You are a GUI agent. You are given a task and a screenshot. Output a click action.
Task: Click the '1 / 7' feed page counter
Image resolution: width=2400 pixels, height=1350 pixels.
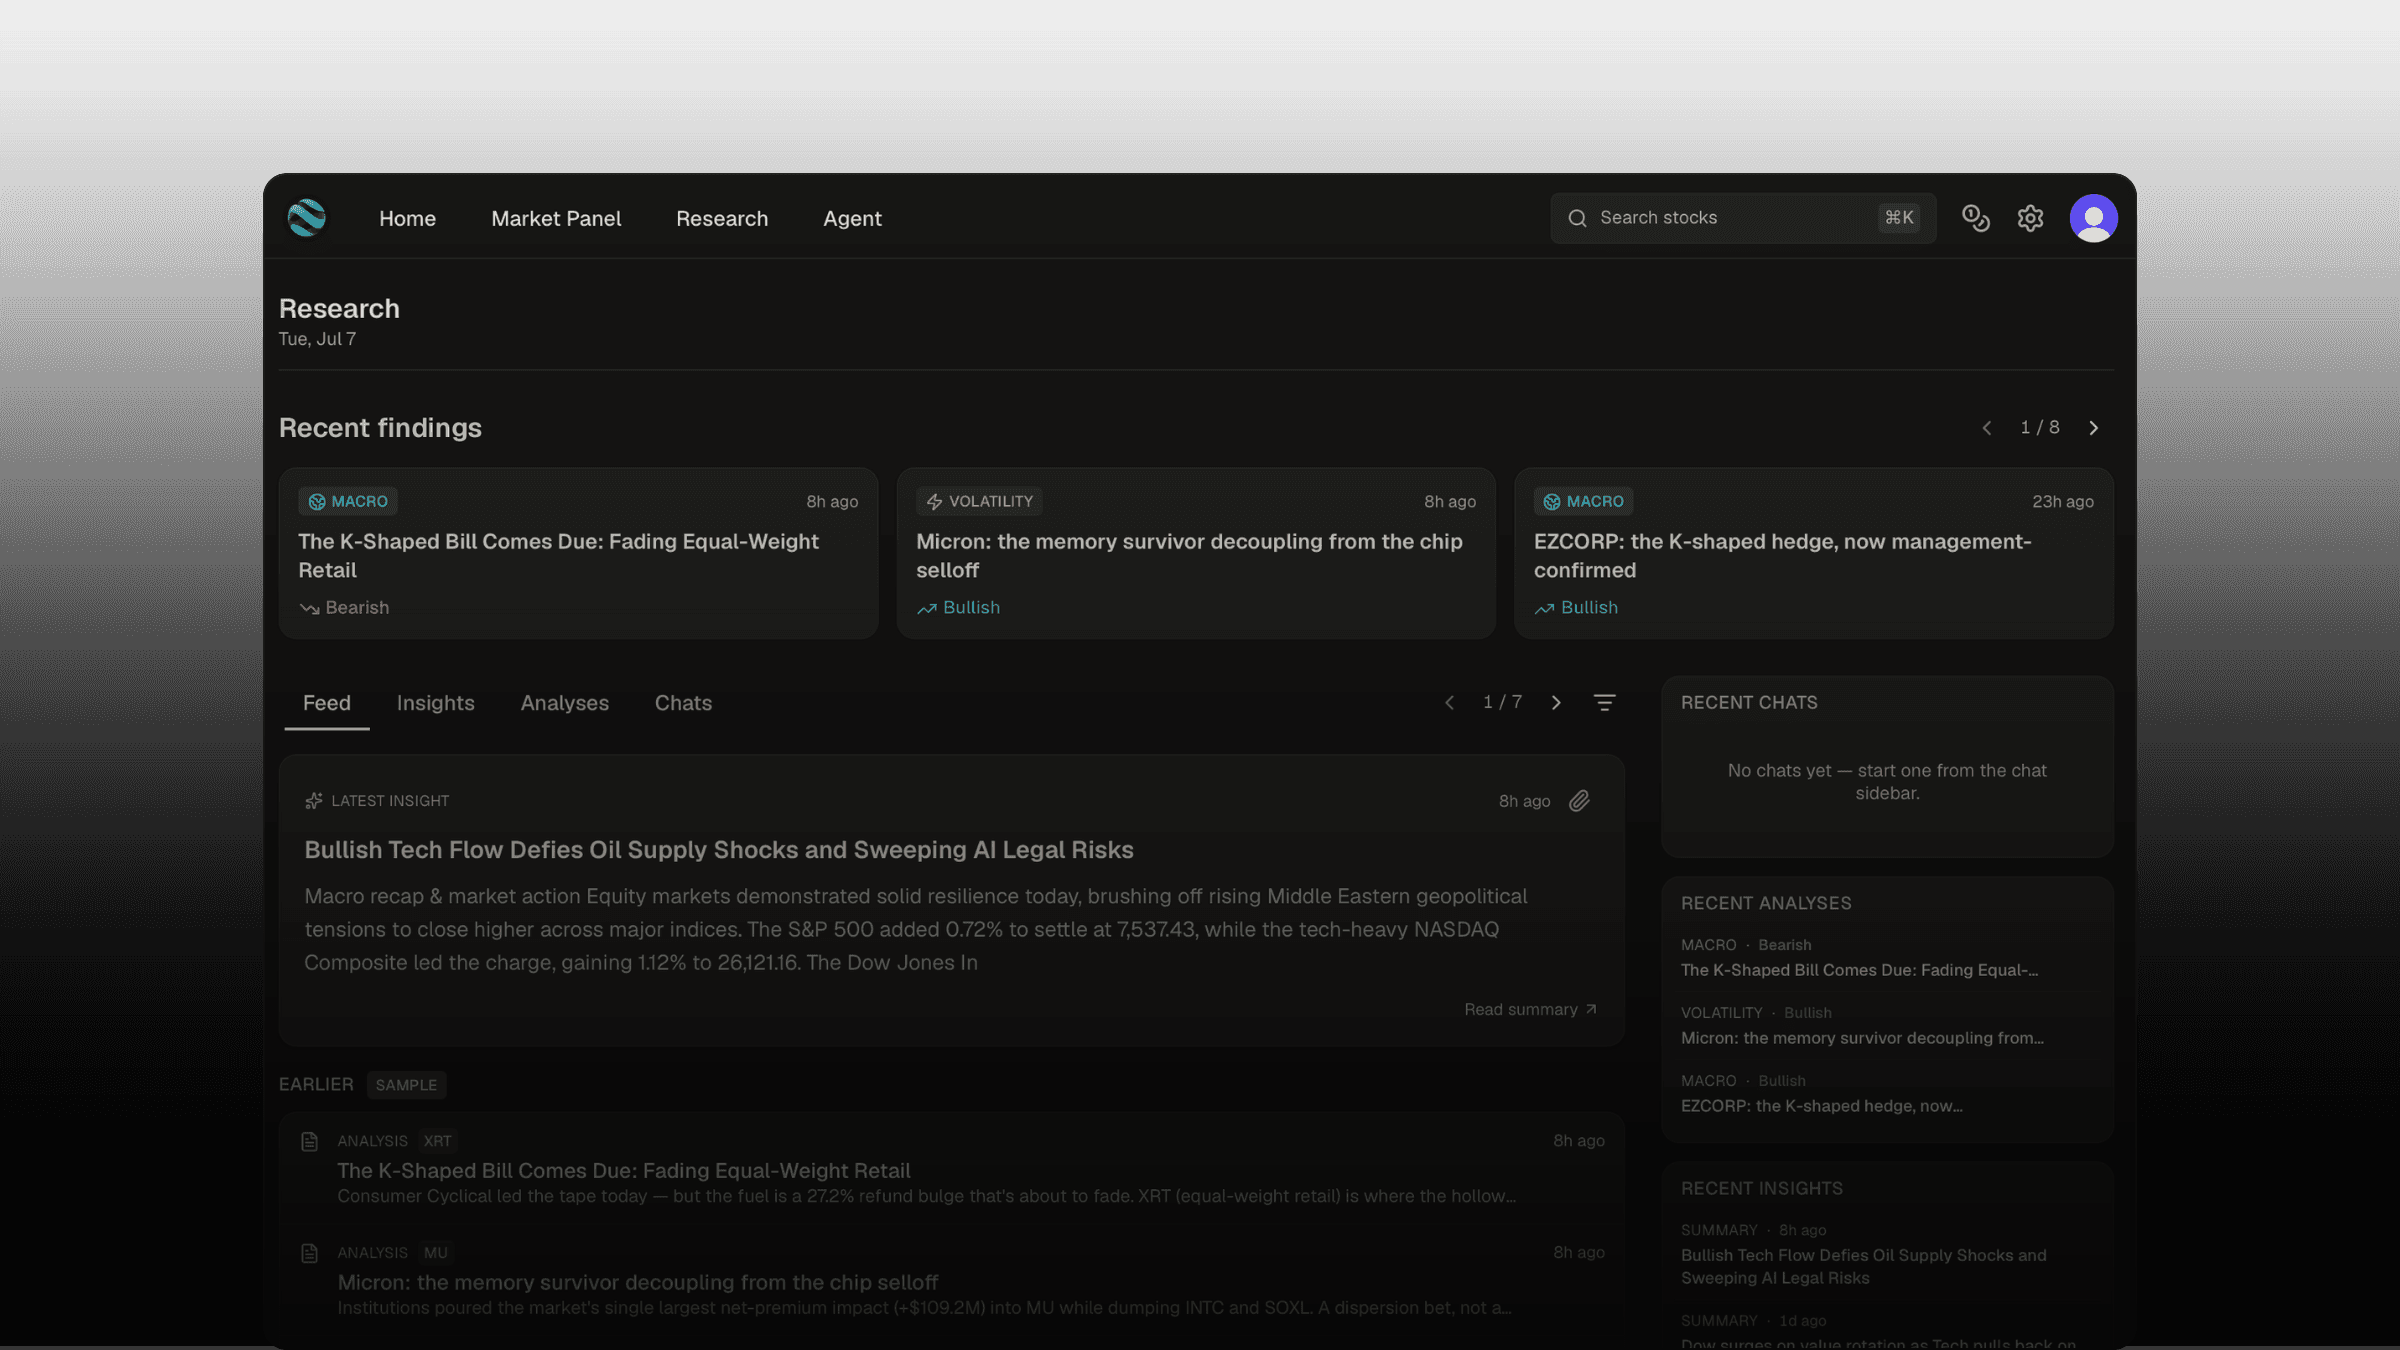coord(1502,703)
